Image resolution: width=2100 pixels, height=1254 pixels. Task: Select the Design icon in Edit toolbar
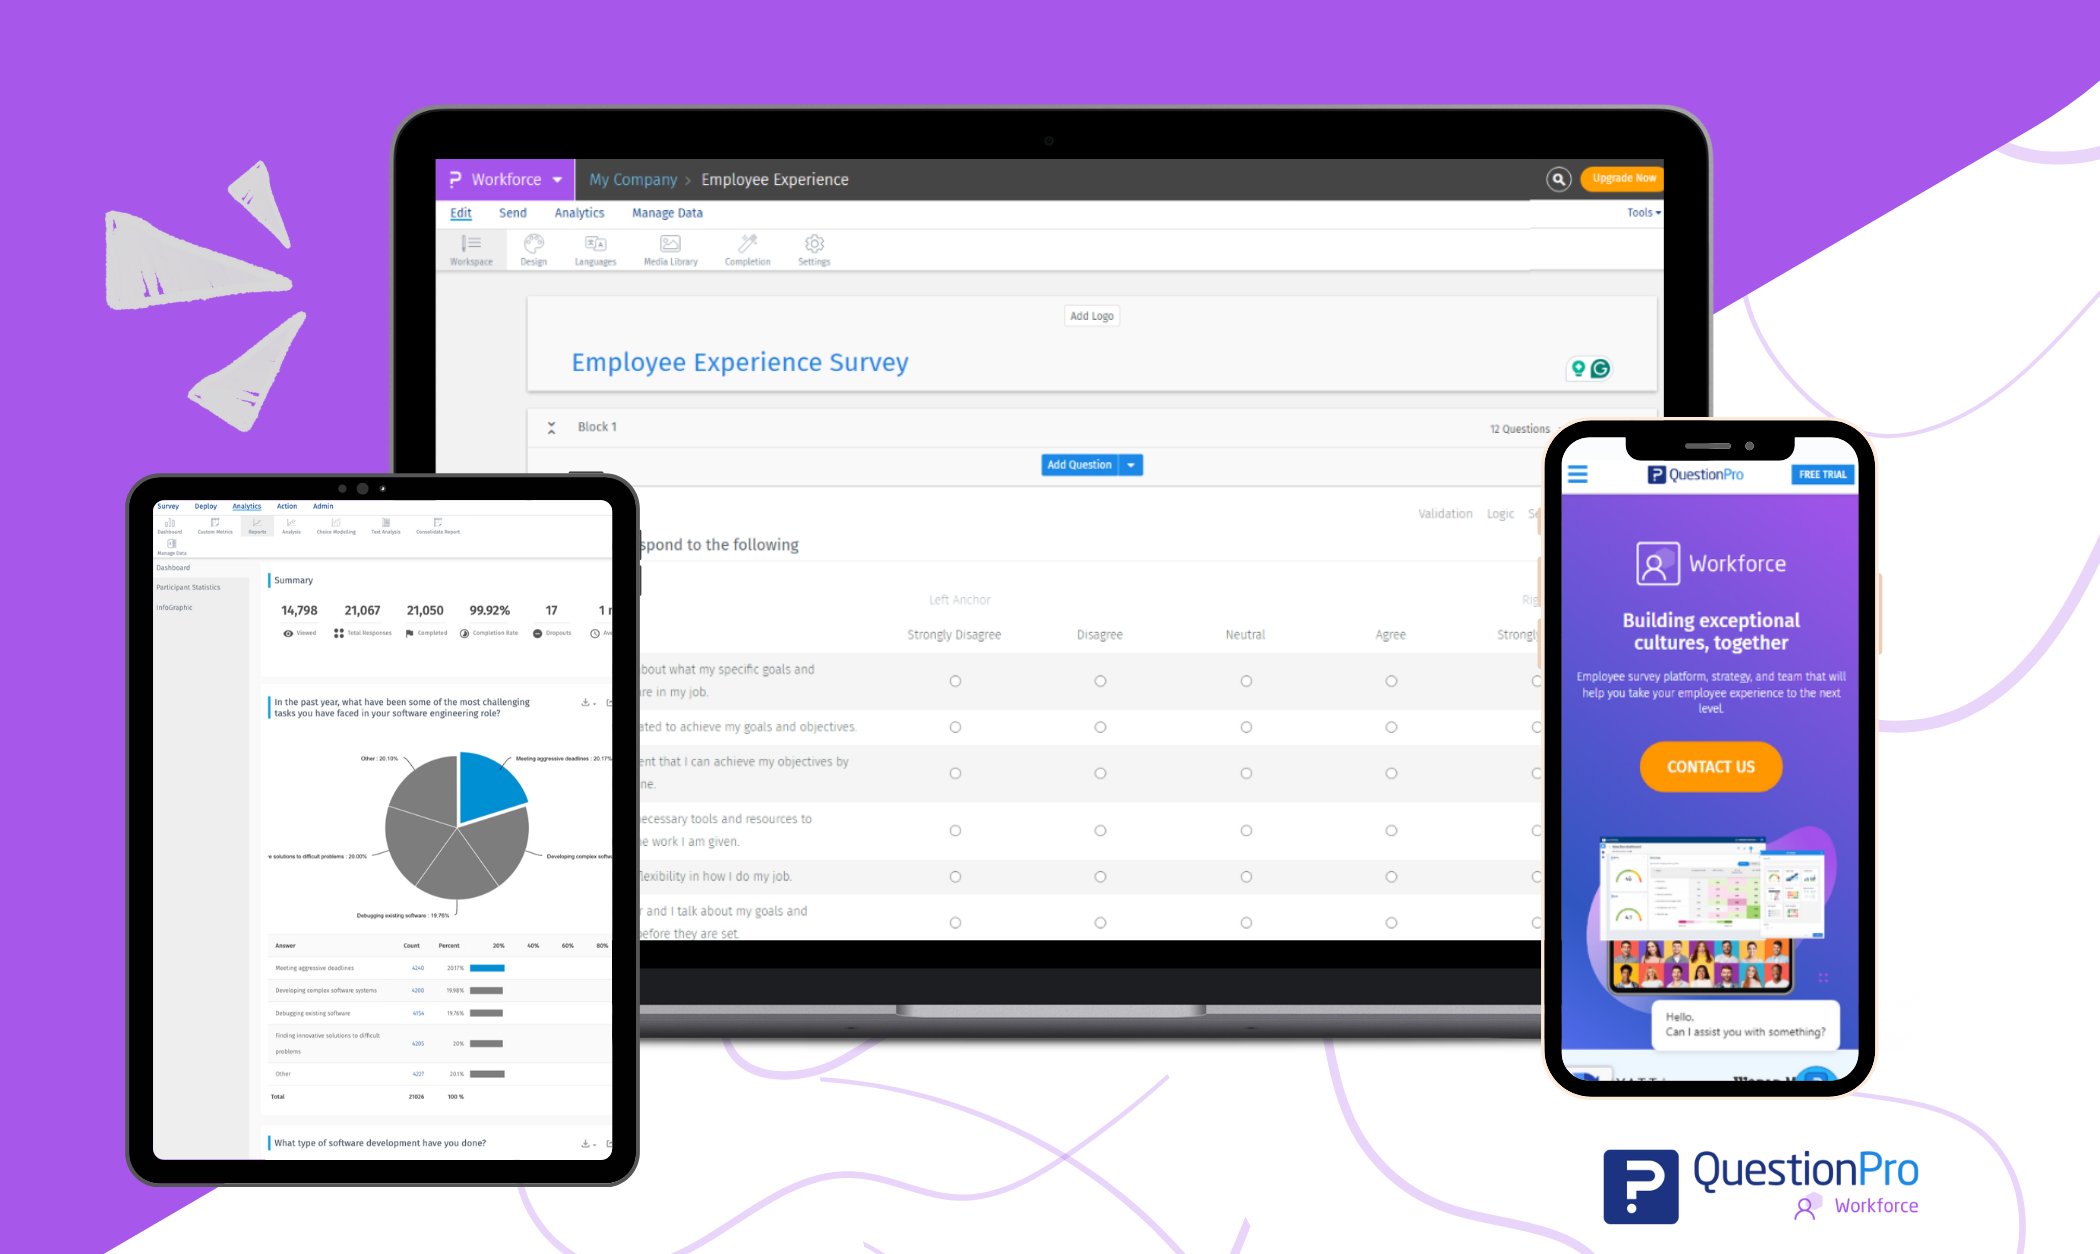(x=533, y=251)
